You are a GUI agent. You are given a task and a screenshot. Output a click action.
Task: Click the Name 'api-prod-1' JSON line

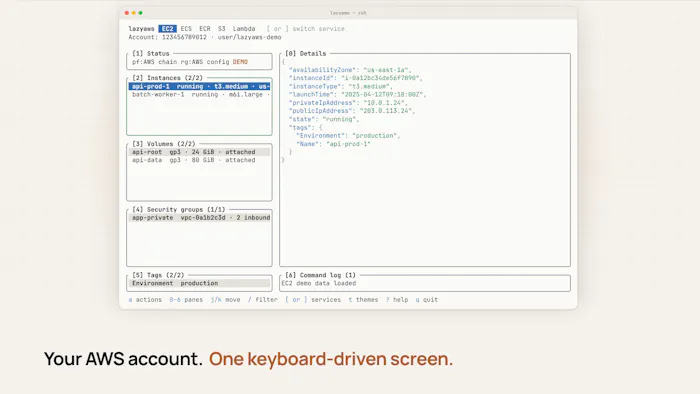[333, 144]
